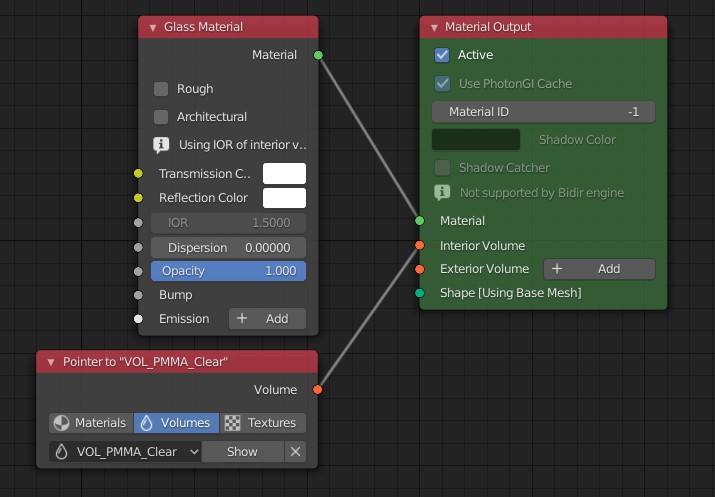Click Add next to Exterior Volume
The width and height of the screenshot is (715, 497).
[x=598, y=269]
